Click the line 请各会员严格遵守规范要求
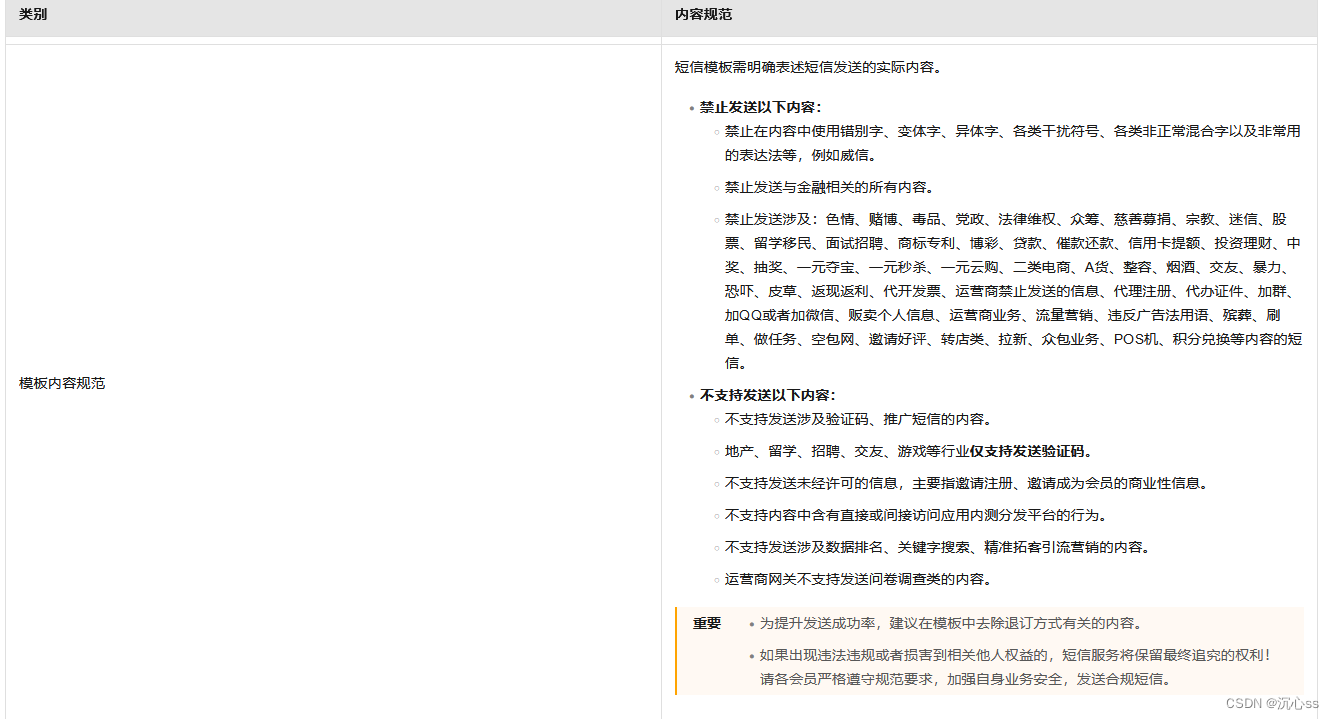Image resolution: width=1334 pixels, height=719 pixels. tap(965, 679)
